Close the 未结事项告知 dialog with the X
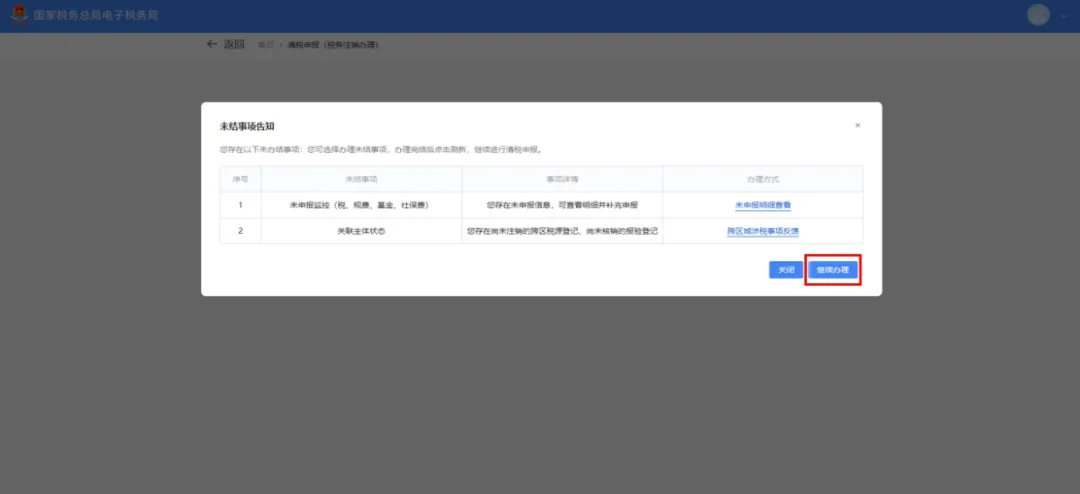 (858, 125)
